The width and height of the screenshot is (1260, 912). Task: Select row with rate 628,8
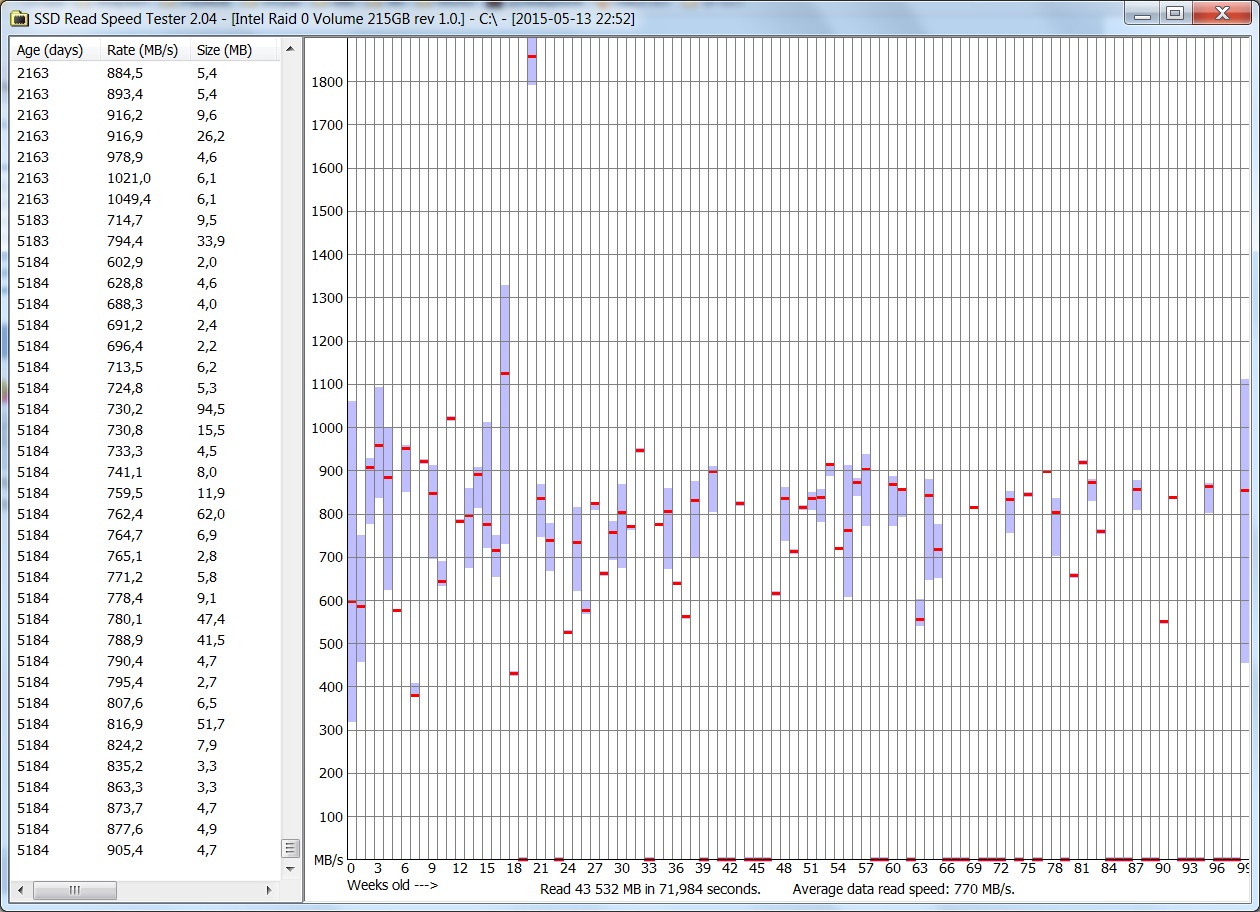(x=144, y=283)
